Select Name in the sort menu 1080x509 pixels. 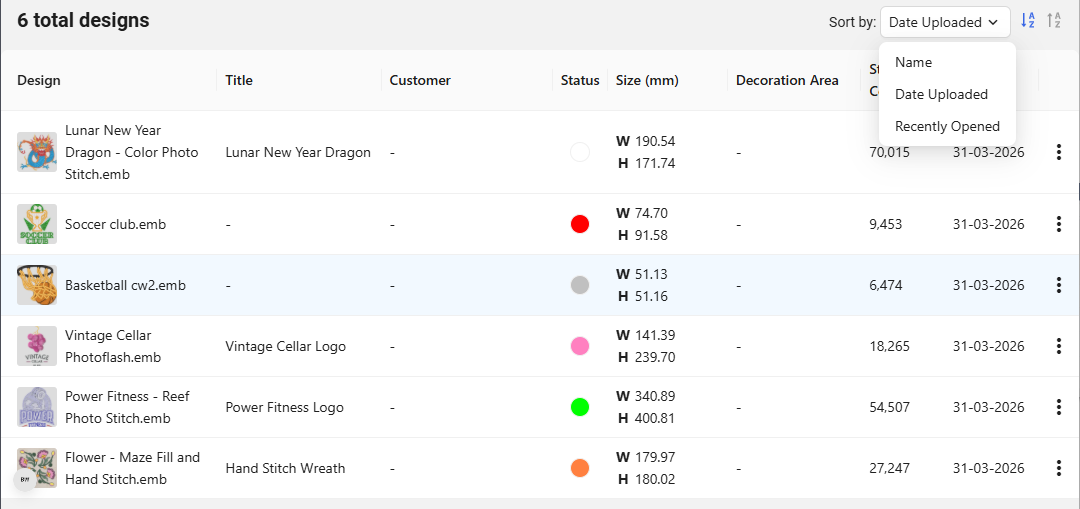point(913,62)
